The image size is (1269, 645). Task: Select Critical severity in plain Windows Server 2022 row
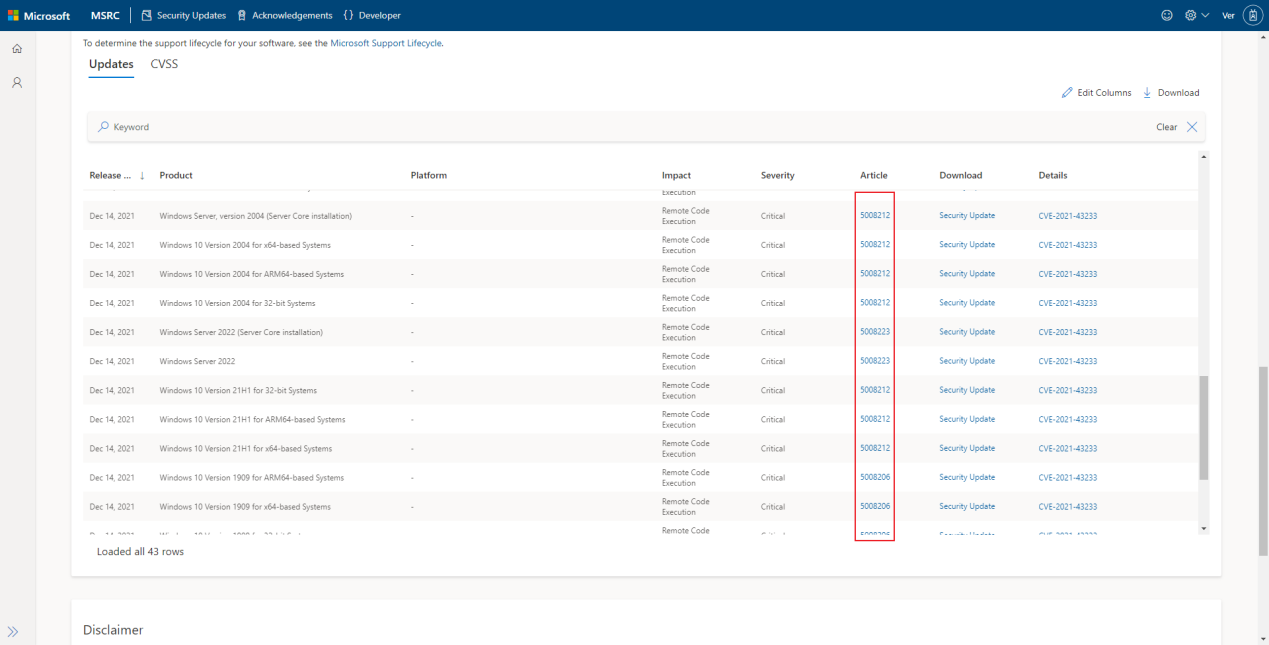(773, 361)
